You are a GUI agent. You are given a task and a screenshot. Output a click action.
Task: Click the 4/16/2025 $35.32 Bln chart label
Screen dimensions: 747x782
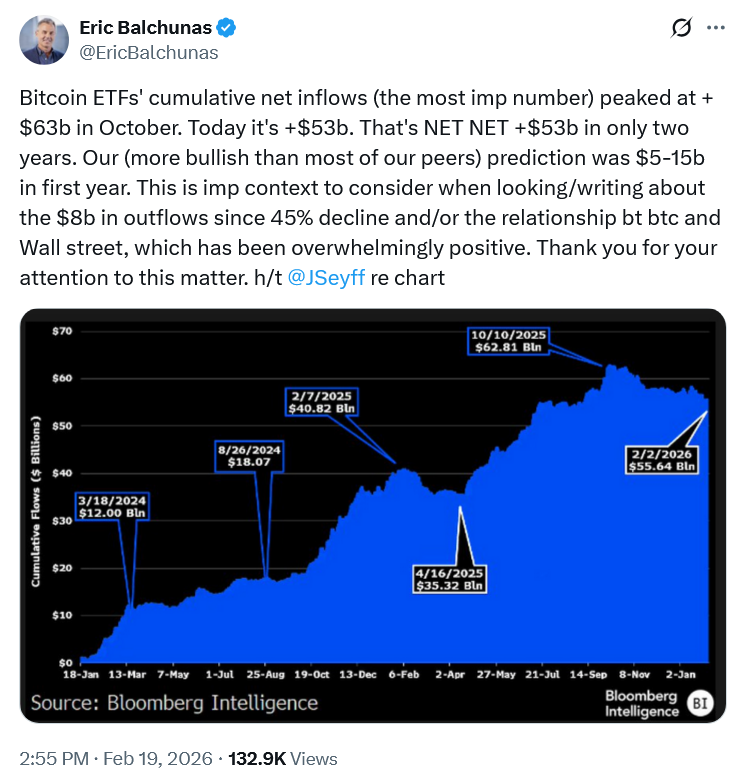tap(449, 578)
